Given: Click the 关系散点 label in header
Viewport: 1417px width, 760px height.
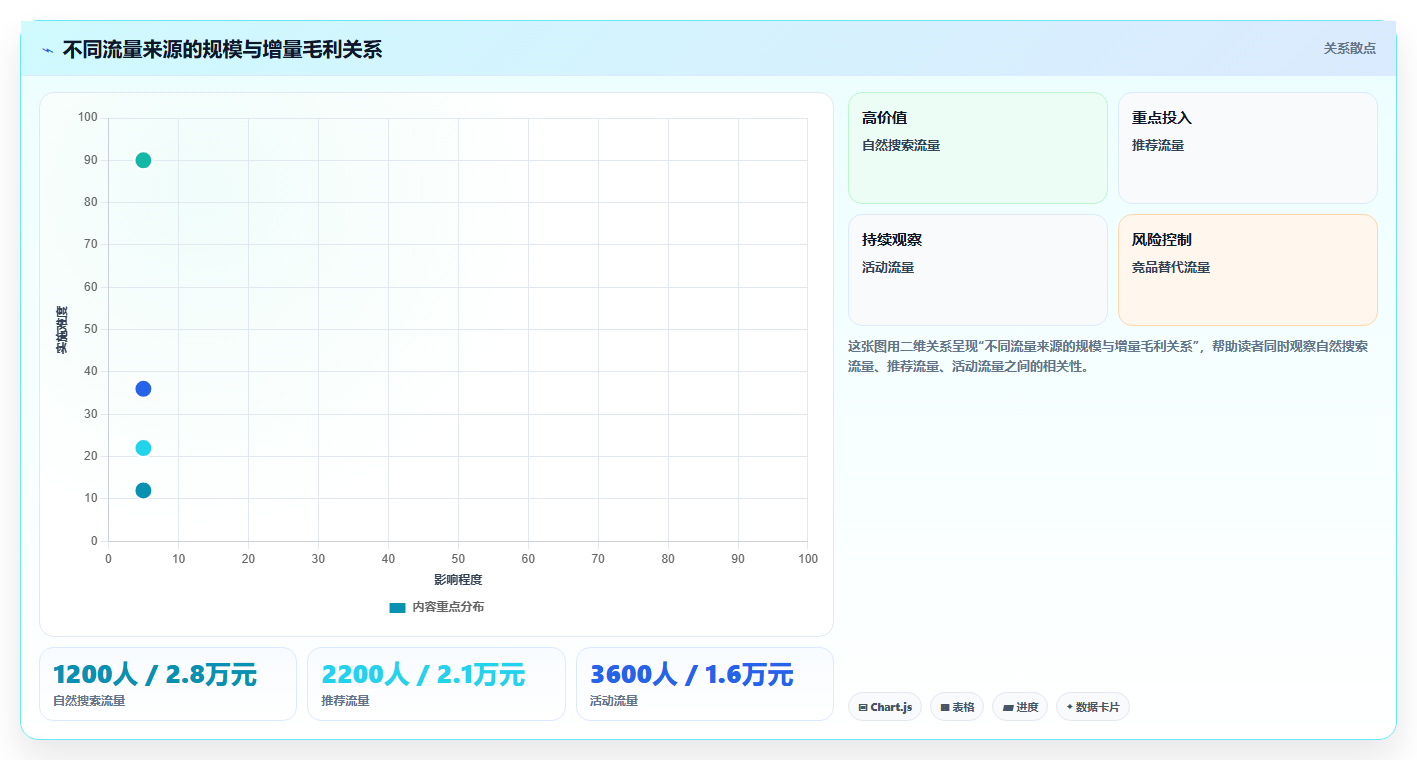Looking at the screenshot, I should click(1350, 48).
